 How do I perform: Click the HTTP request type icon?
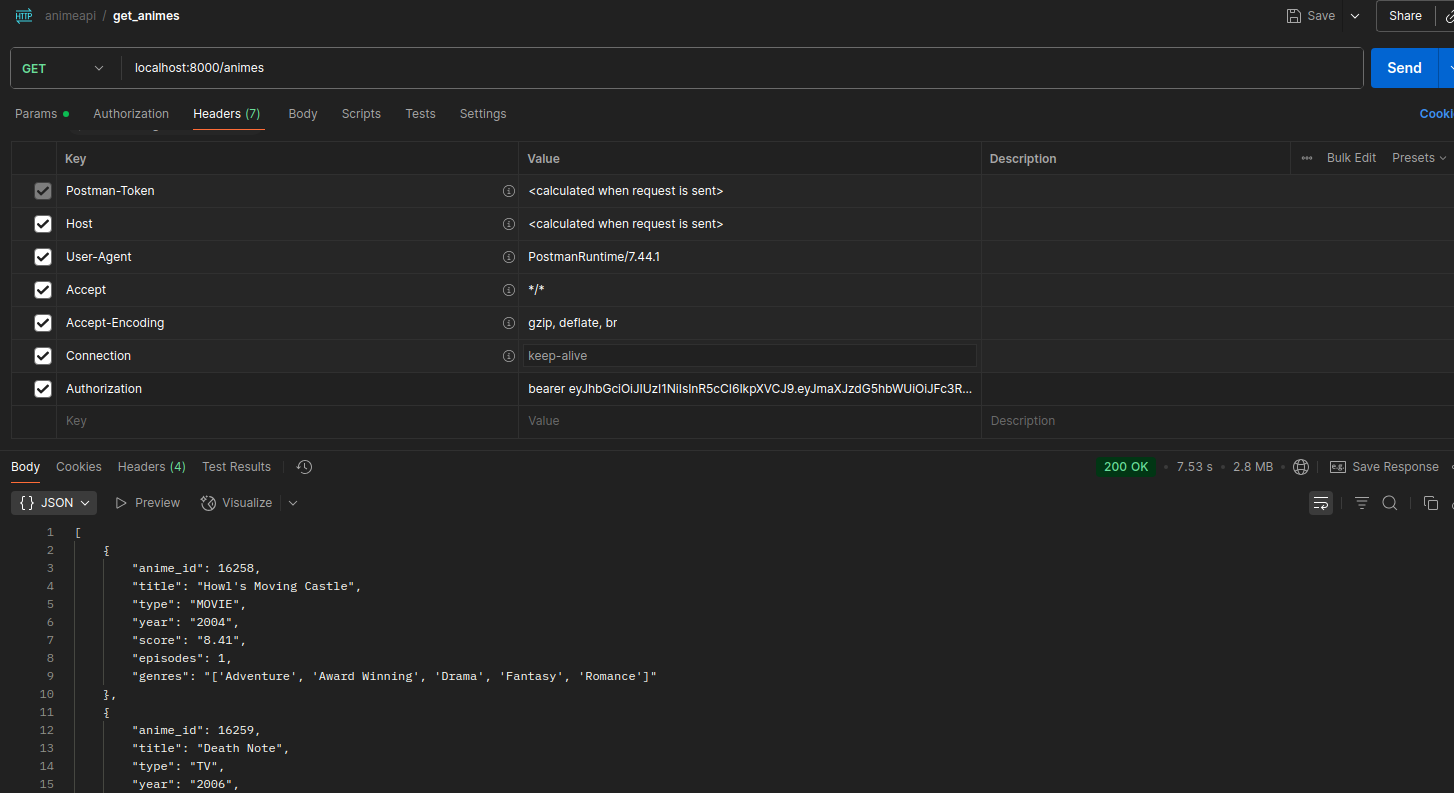[x=24, y=16]
